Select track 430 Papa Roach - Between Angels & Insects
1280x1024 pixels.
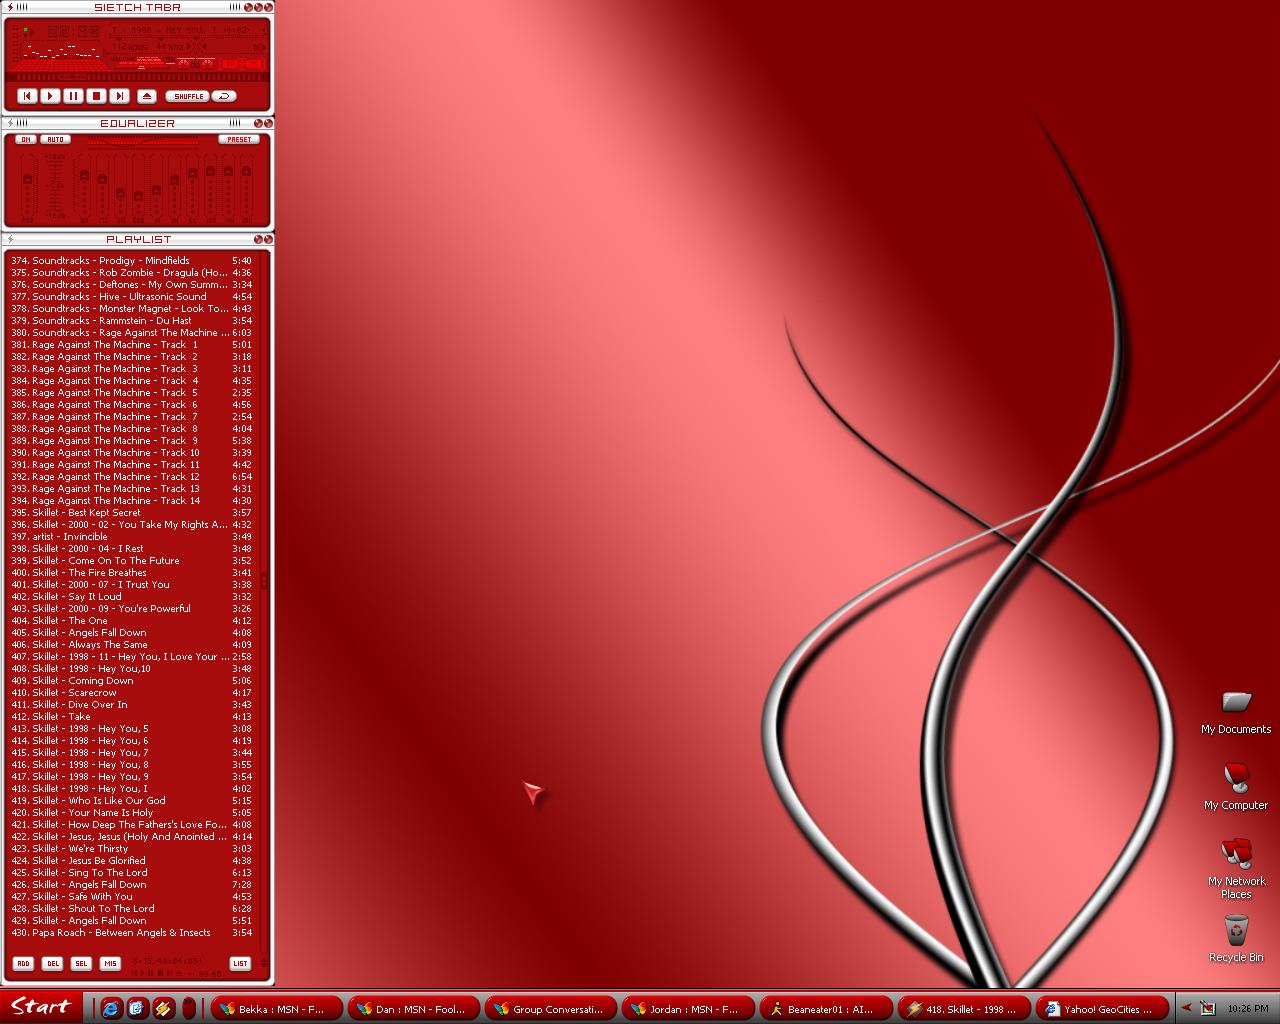(132, 933)
